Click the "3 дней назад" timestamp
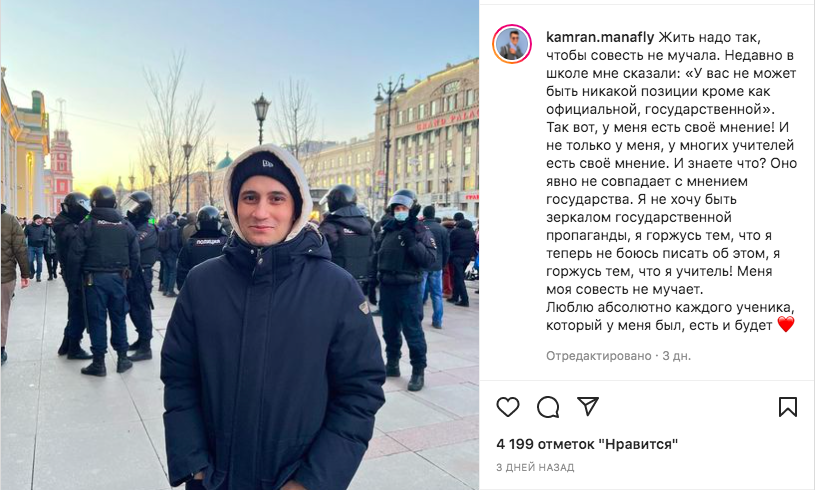 tap(535, 468)
